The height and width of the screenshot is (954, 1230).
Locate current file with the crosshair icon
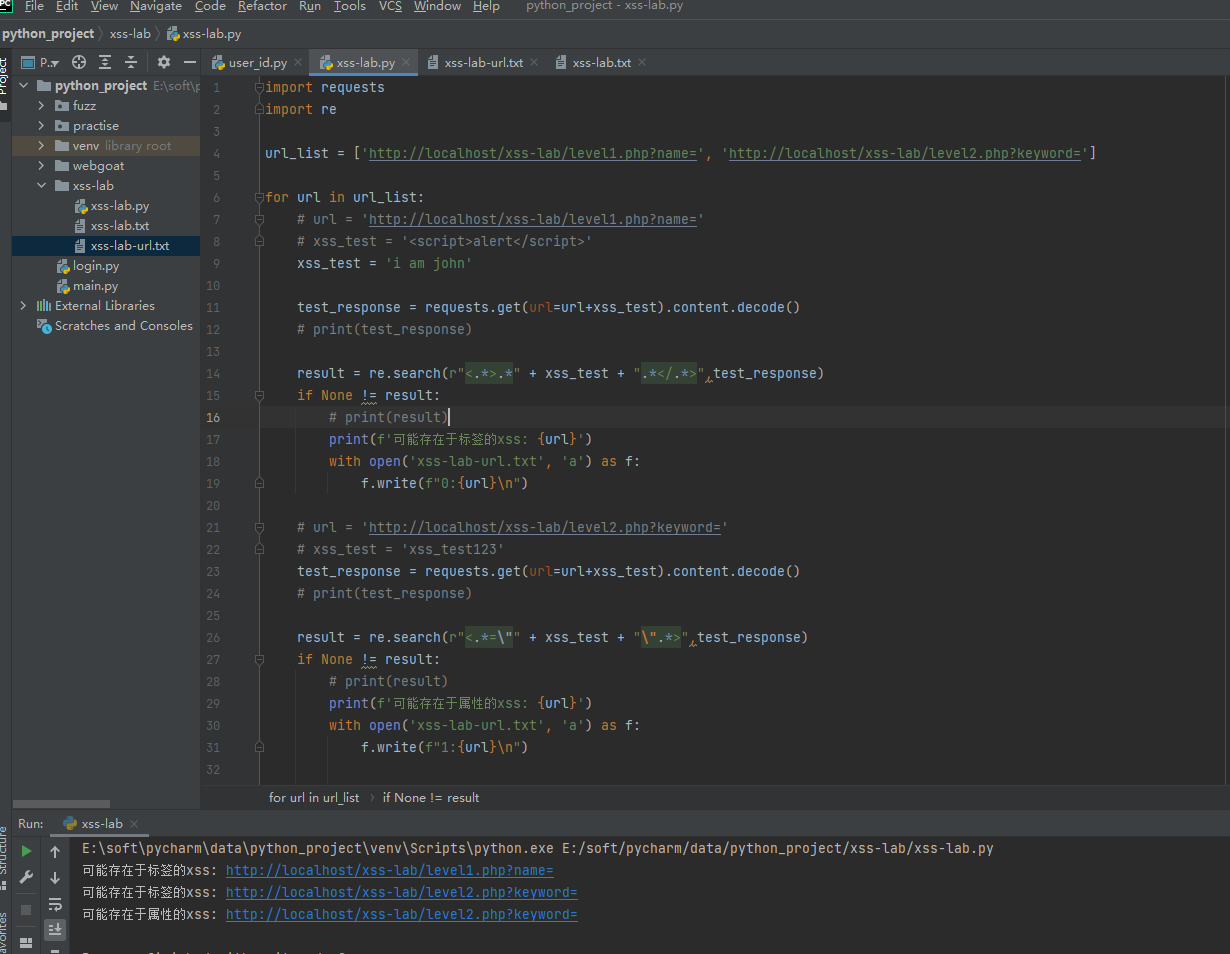click(x=79, y=62)
